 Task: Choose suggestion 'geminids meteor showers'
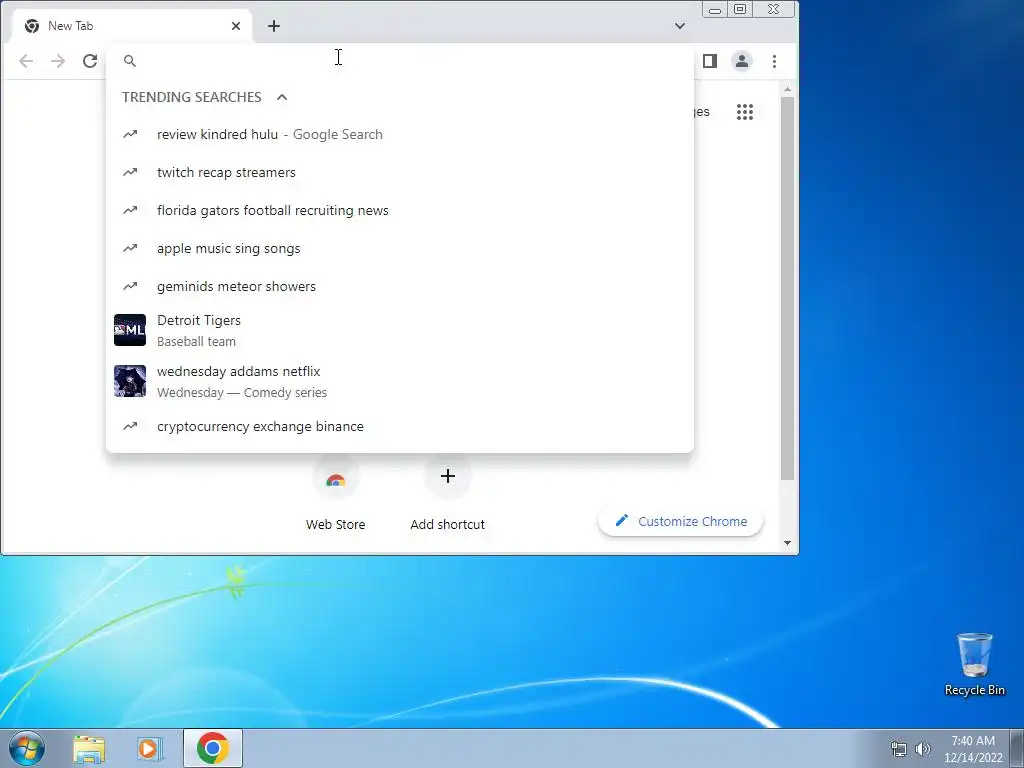pos(400,286)
